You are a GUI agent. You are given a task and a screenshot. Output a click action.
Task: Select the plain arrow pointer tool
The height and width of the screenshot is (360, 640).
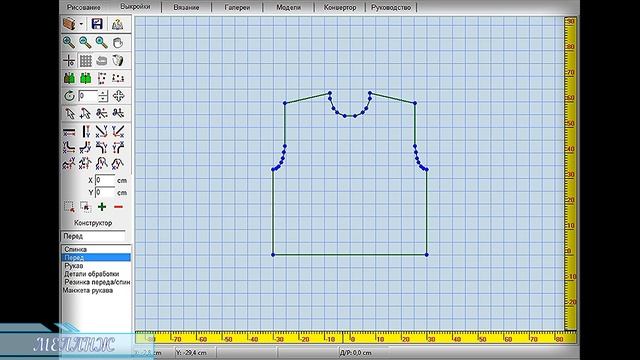coord(70,113)
